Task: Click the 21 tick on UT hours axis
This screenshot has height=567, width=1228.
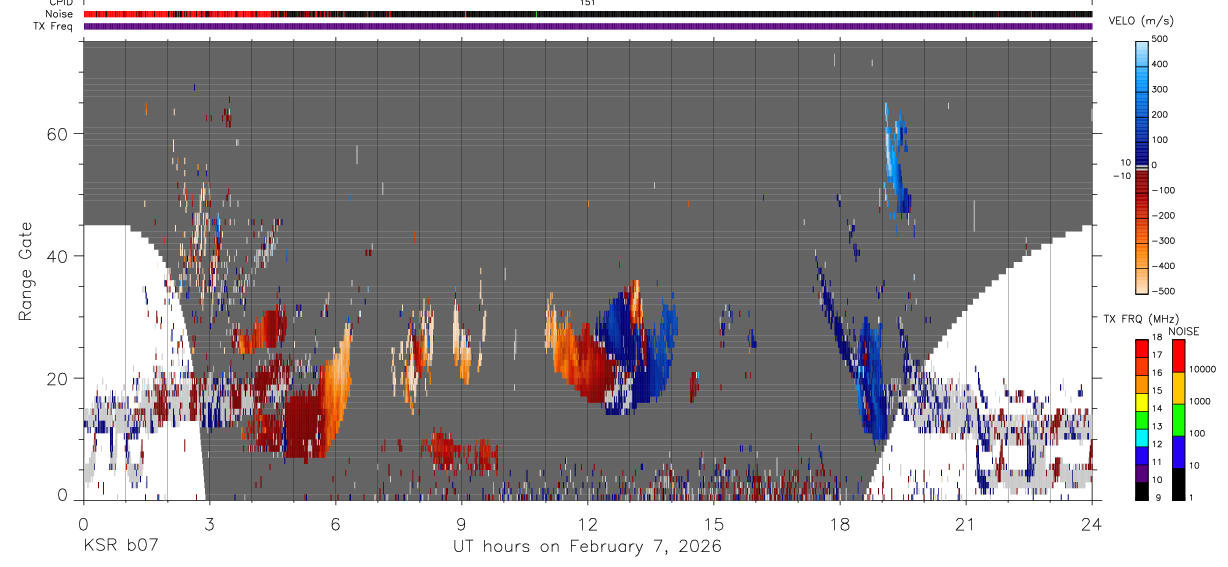Action: pos(965,523)
